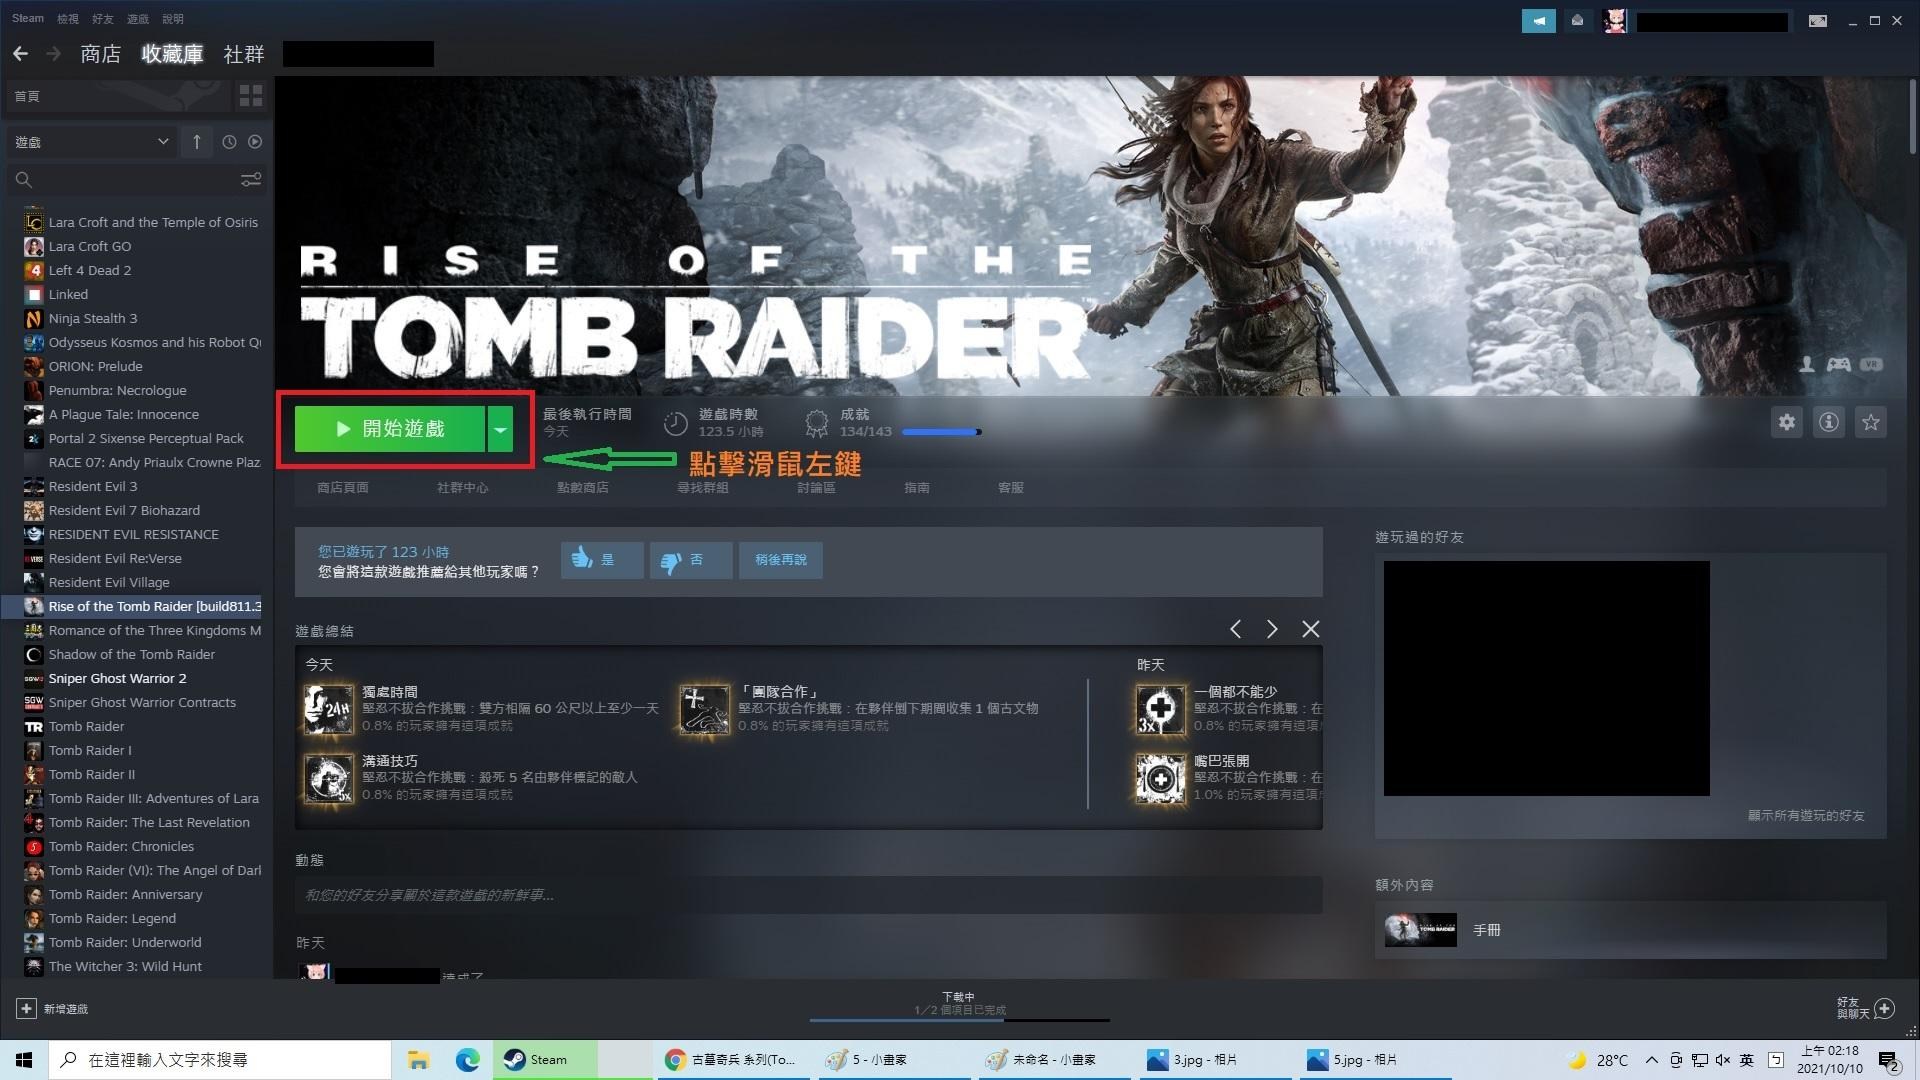Open Windows Start menu
The width and height of the screenshot is (1920, 1080).
(x=24, y=1060)
